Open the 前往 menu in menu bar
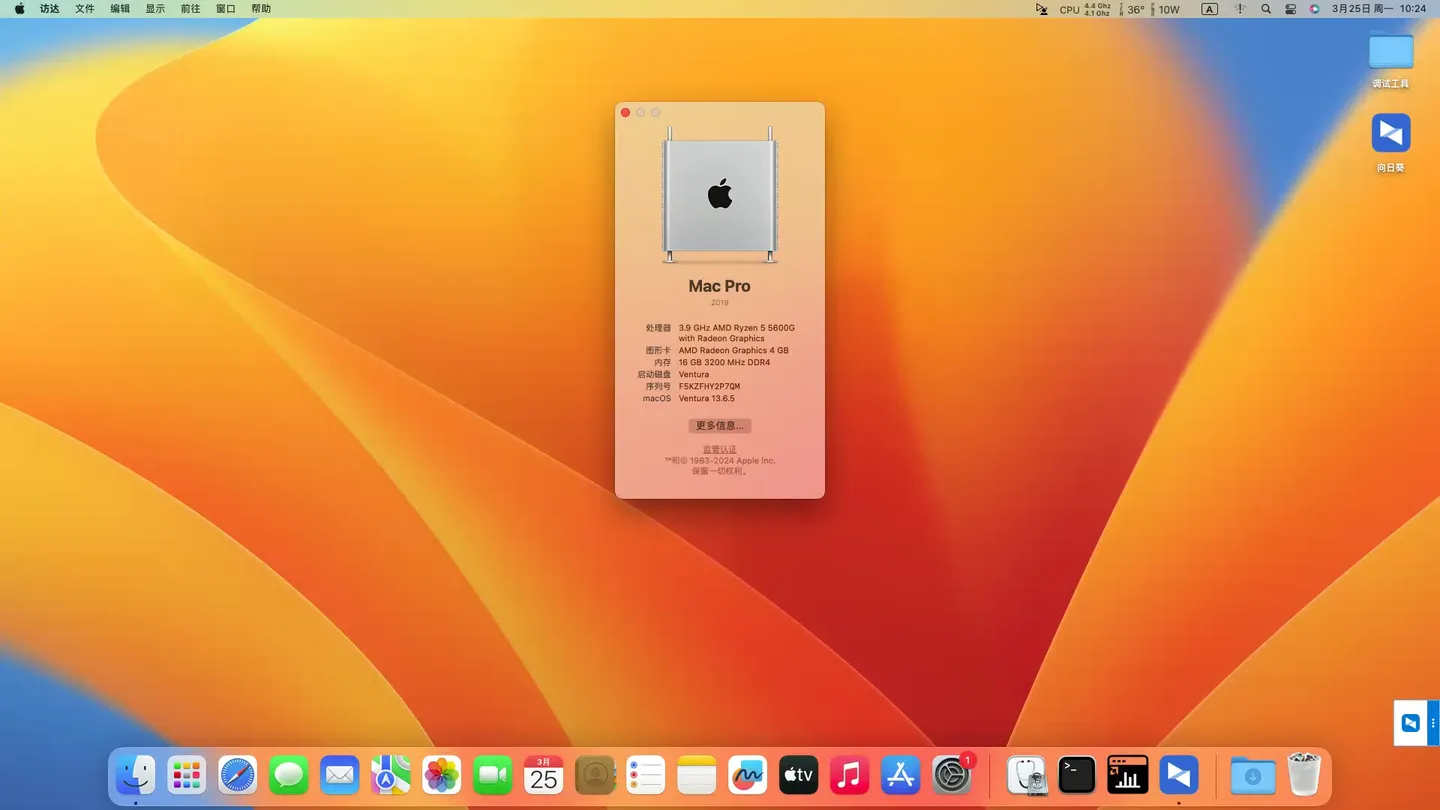This screenshot has width=1440, height=810. pos(190,9)
